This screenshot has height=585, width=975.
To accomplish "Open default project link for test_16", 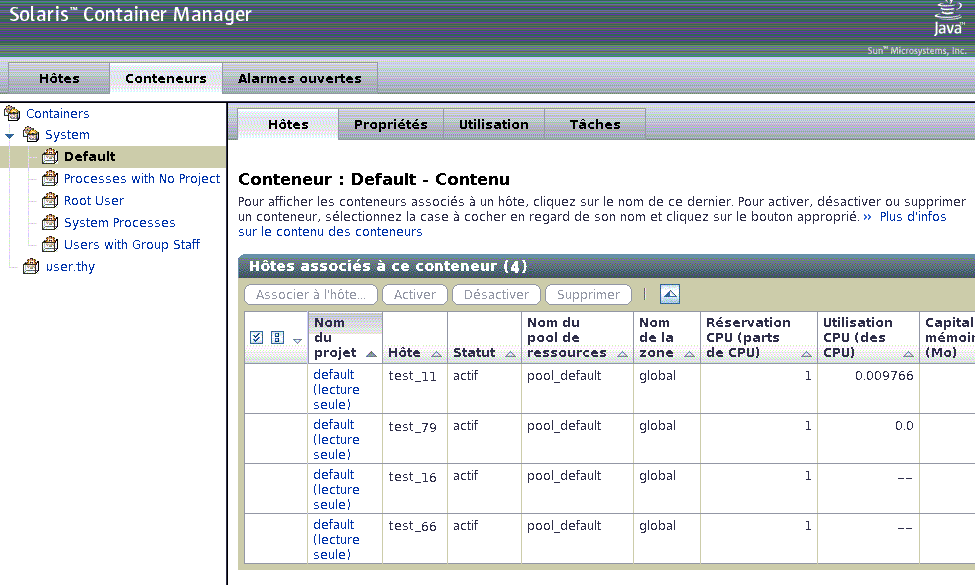I will (x=336, y=489).
